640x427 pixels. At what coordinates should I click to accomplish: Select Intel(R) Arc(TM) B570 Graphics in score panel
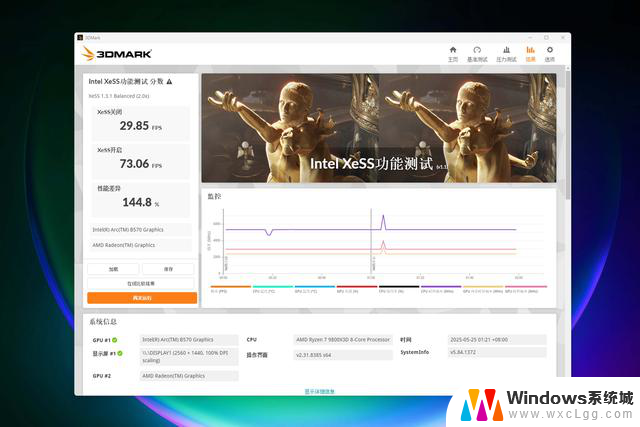(x=141, y=230)
